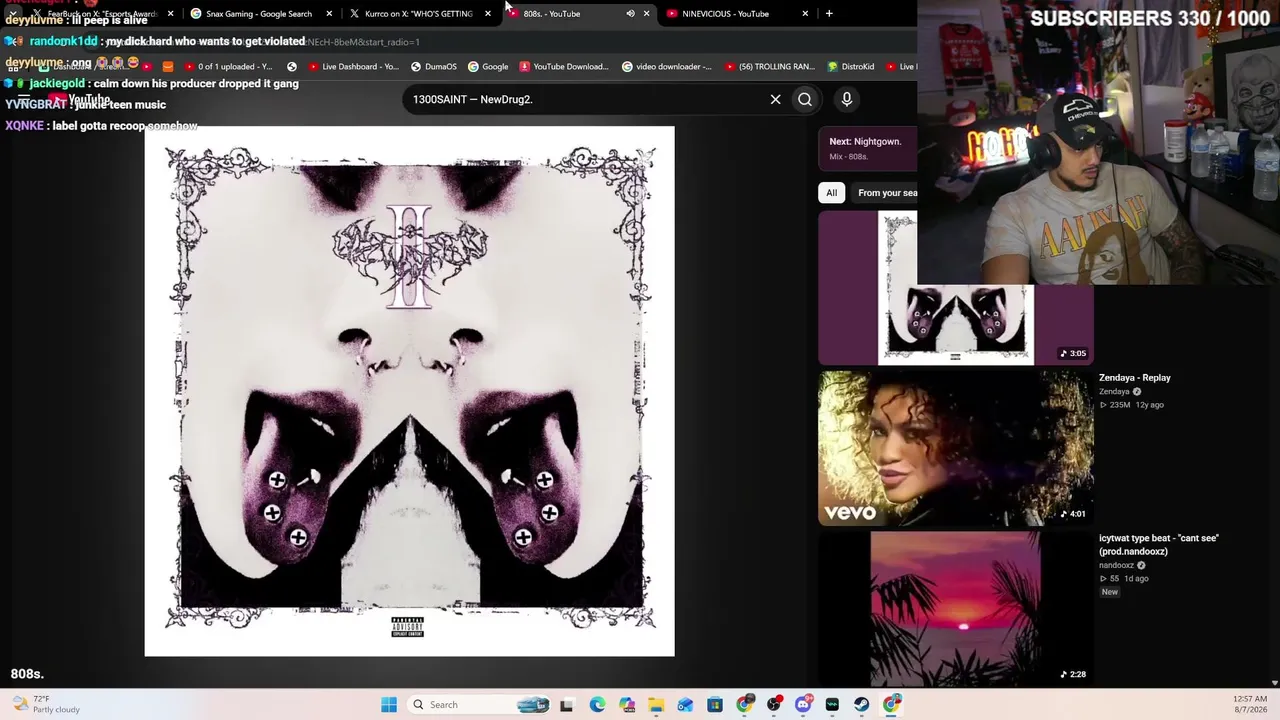Switch to the Kurrco on X tab
This screenshot has height=720, width=1280.
point(418,14)
